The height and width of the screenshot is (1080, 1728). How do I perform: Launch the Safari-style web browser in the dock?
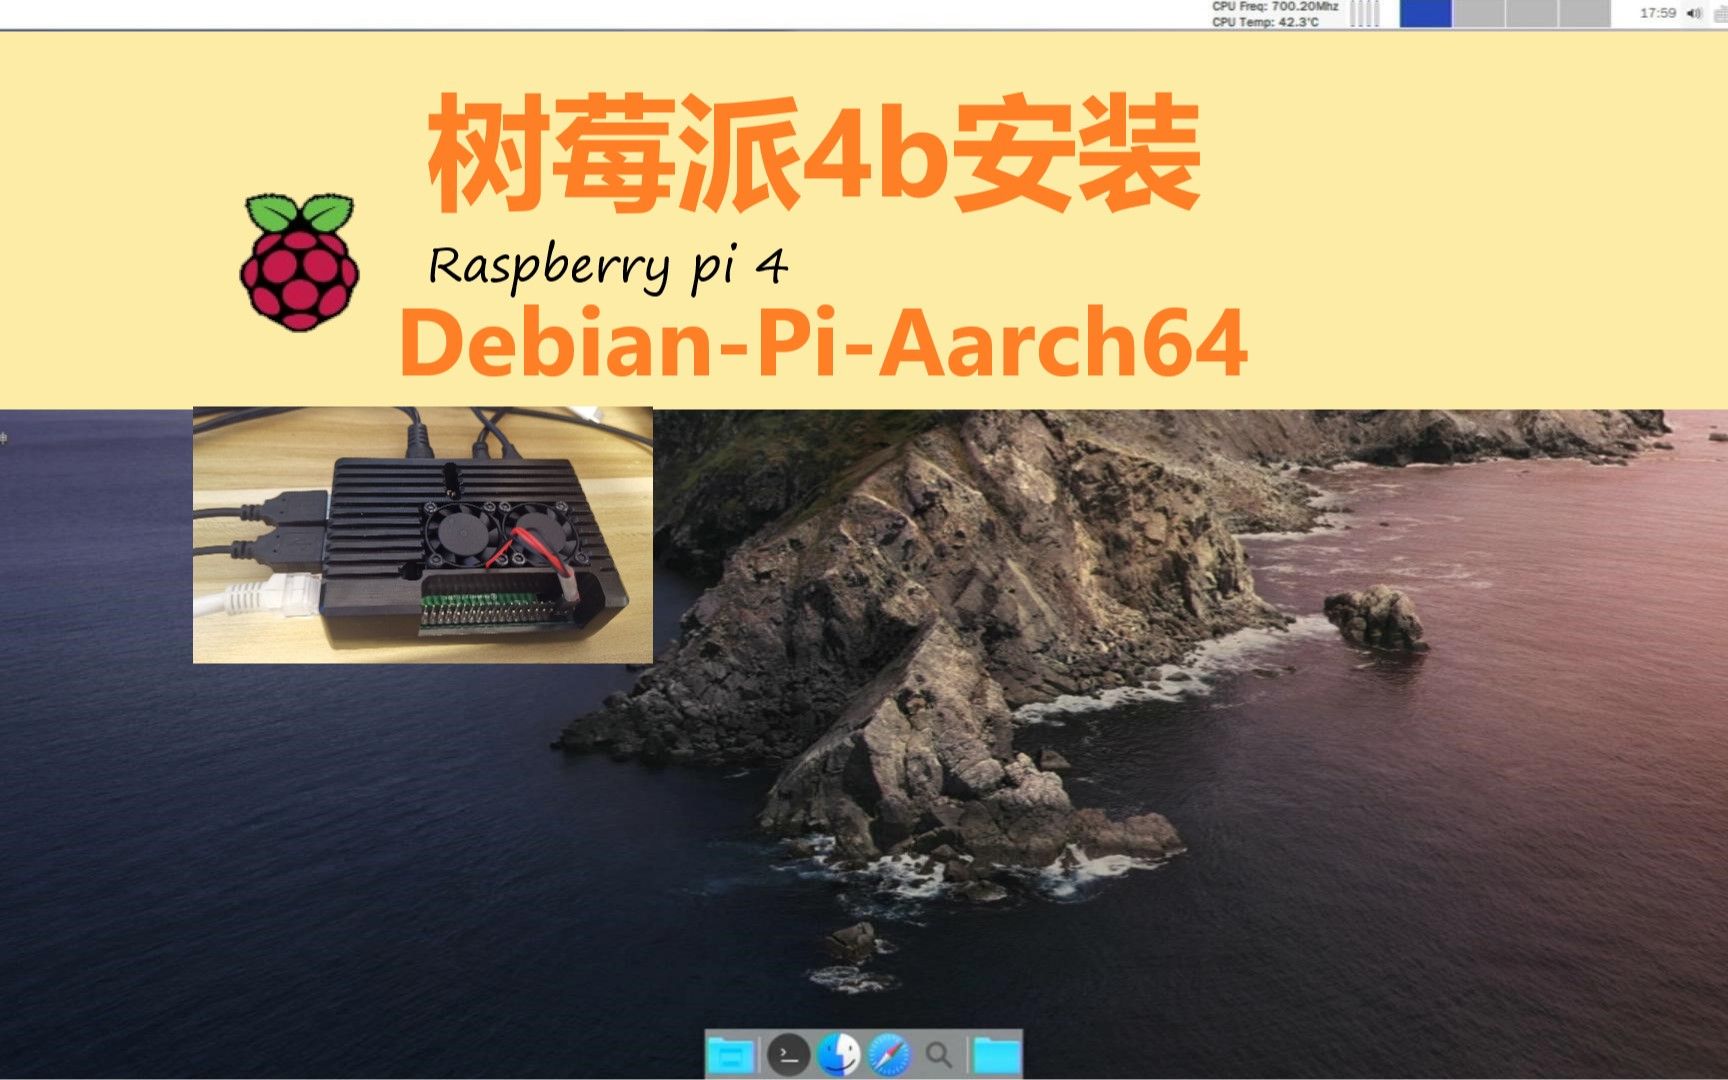(x=889, y=1055)
